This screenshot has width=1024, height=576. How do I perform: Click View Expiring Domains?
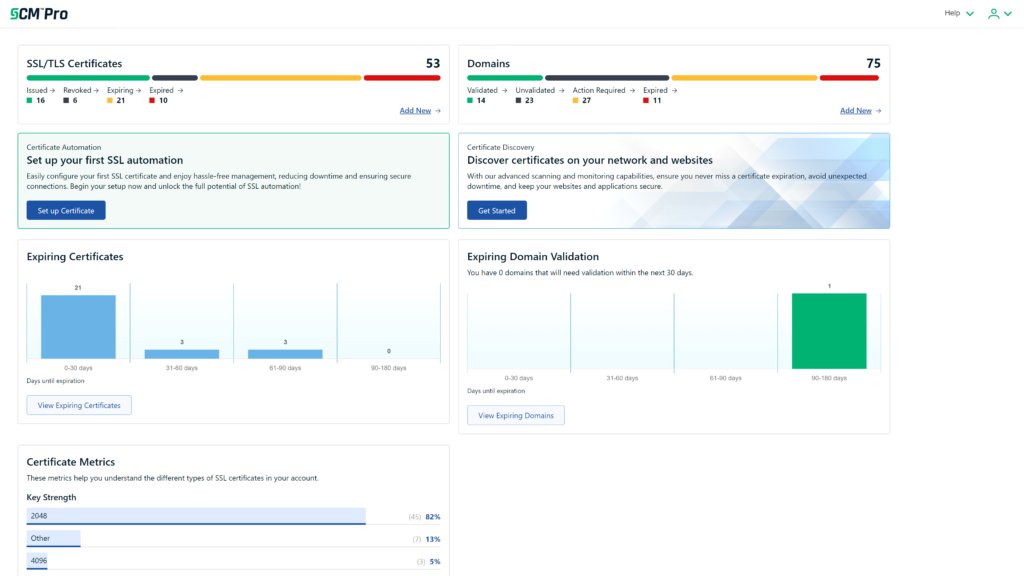click(515, 414)
